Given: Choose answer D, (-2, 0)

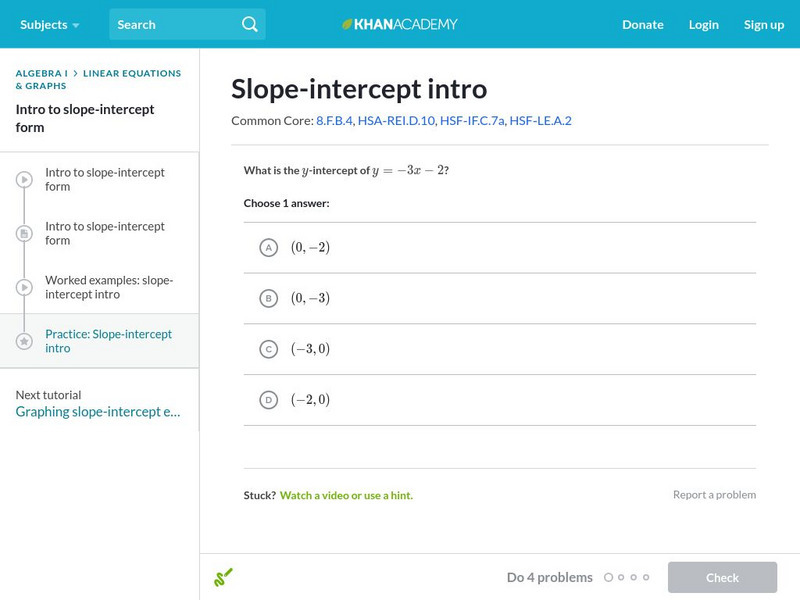Looking at the screenshot, I should point(268,400).
